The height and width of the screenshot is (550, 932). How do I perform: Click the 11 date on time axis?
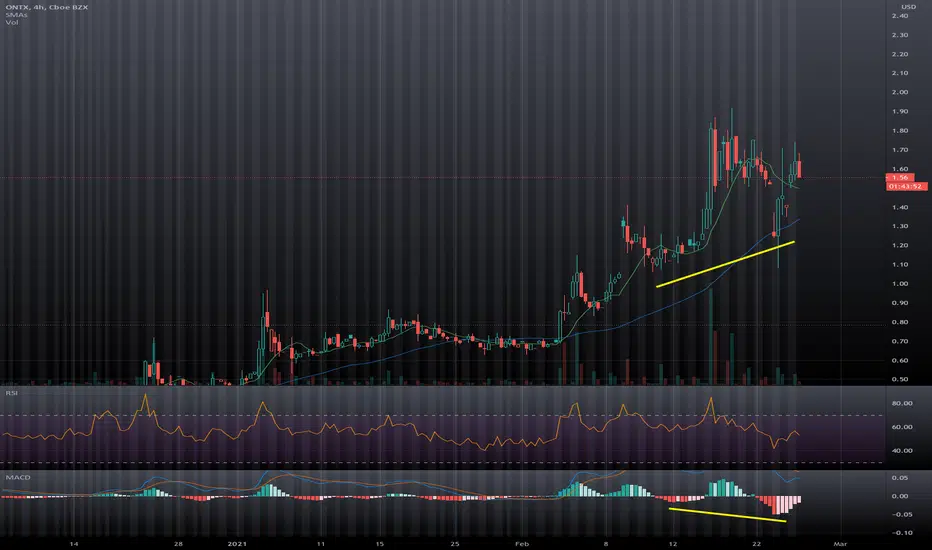click(320, 543)
